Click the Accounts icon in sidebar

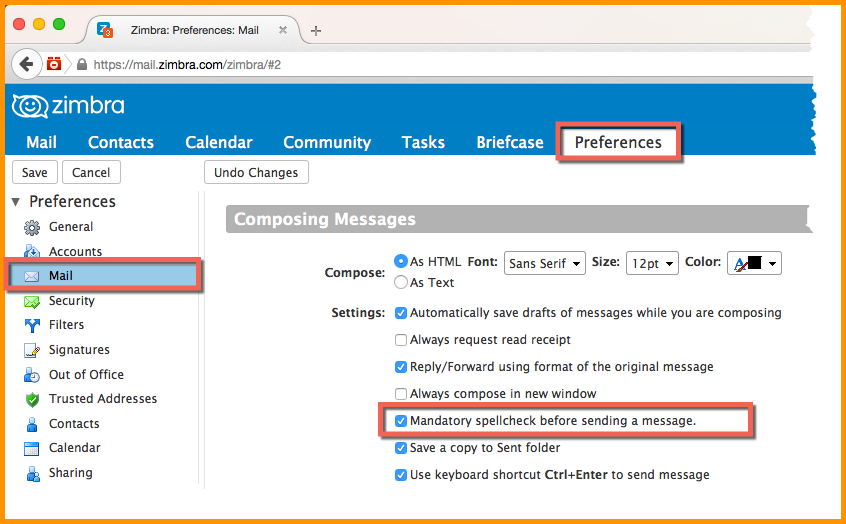(32, 251)
